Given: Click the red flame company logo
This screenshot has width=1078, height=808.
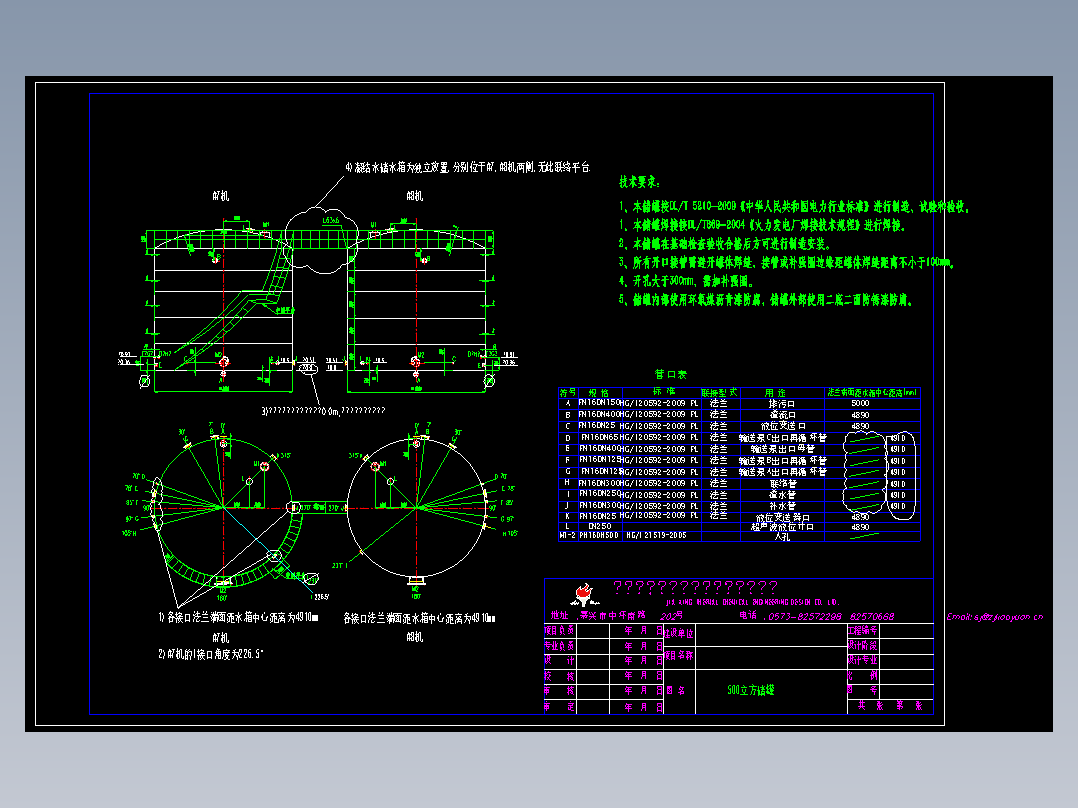Looking at the screenshot, I should [x=584, y=593].
